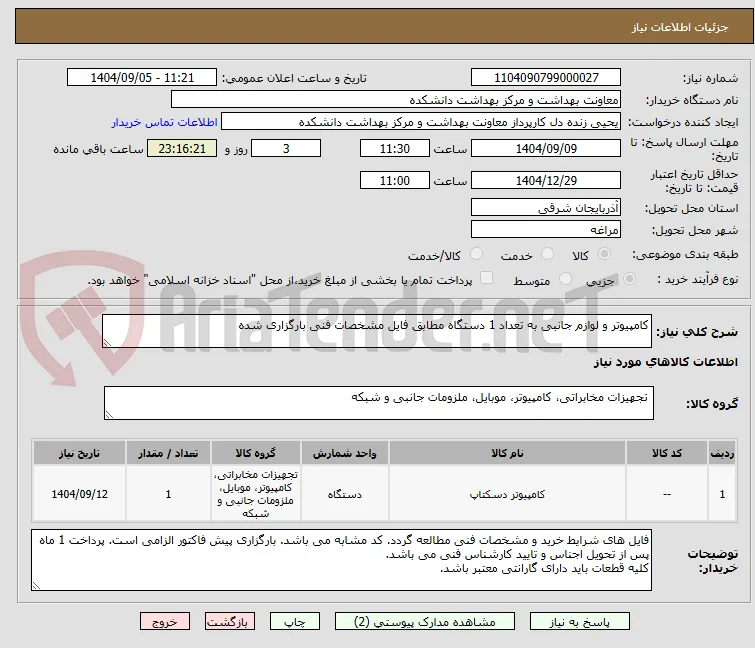Toggle the اسناد خزانه اسلامی payment checkbox

pyautogui.click(x=487, y=278)
